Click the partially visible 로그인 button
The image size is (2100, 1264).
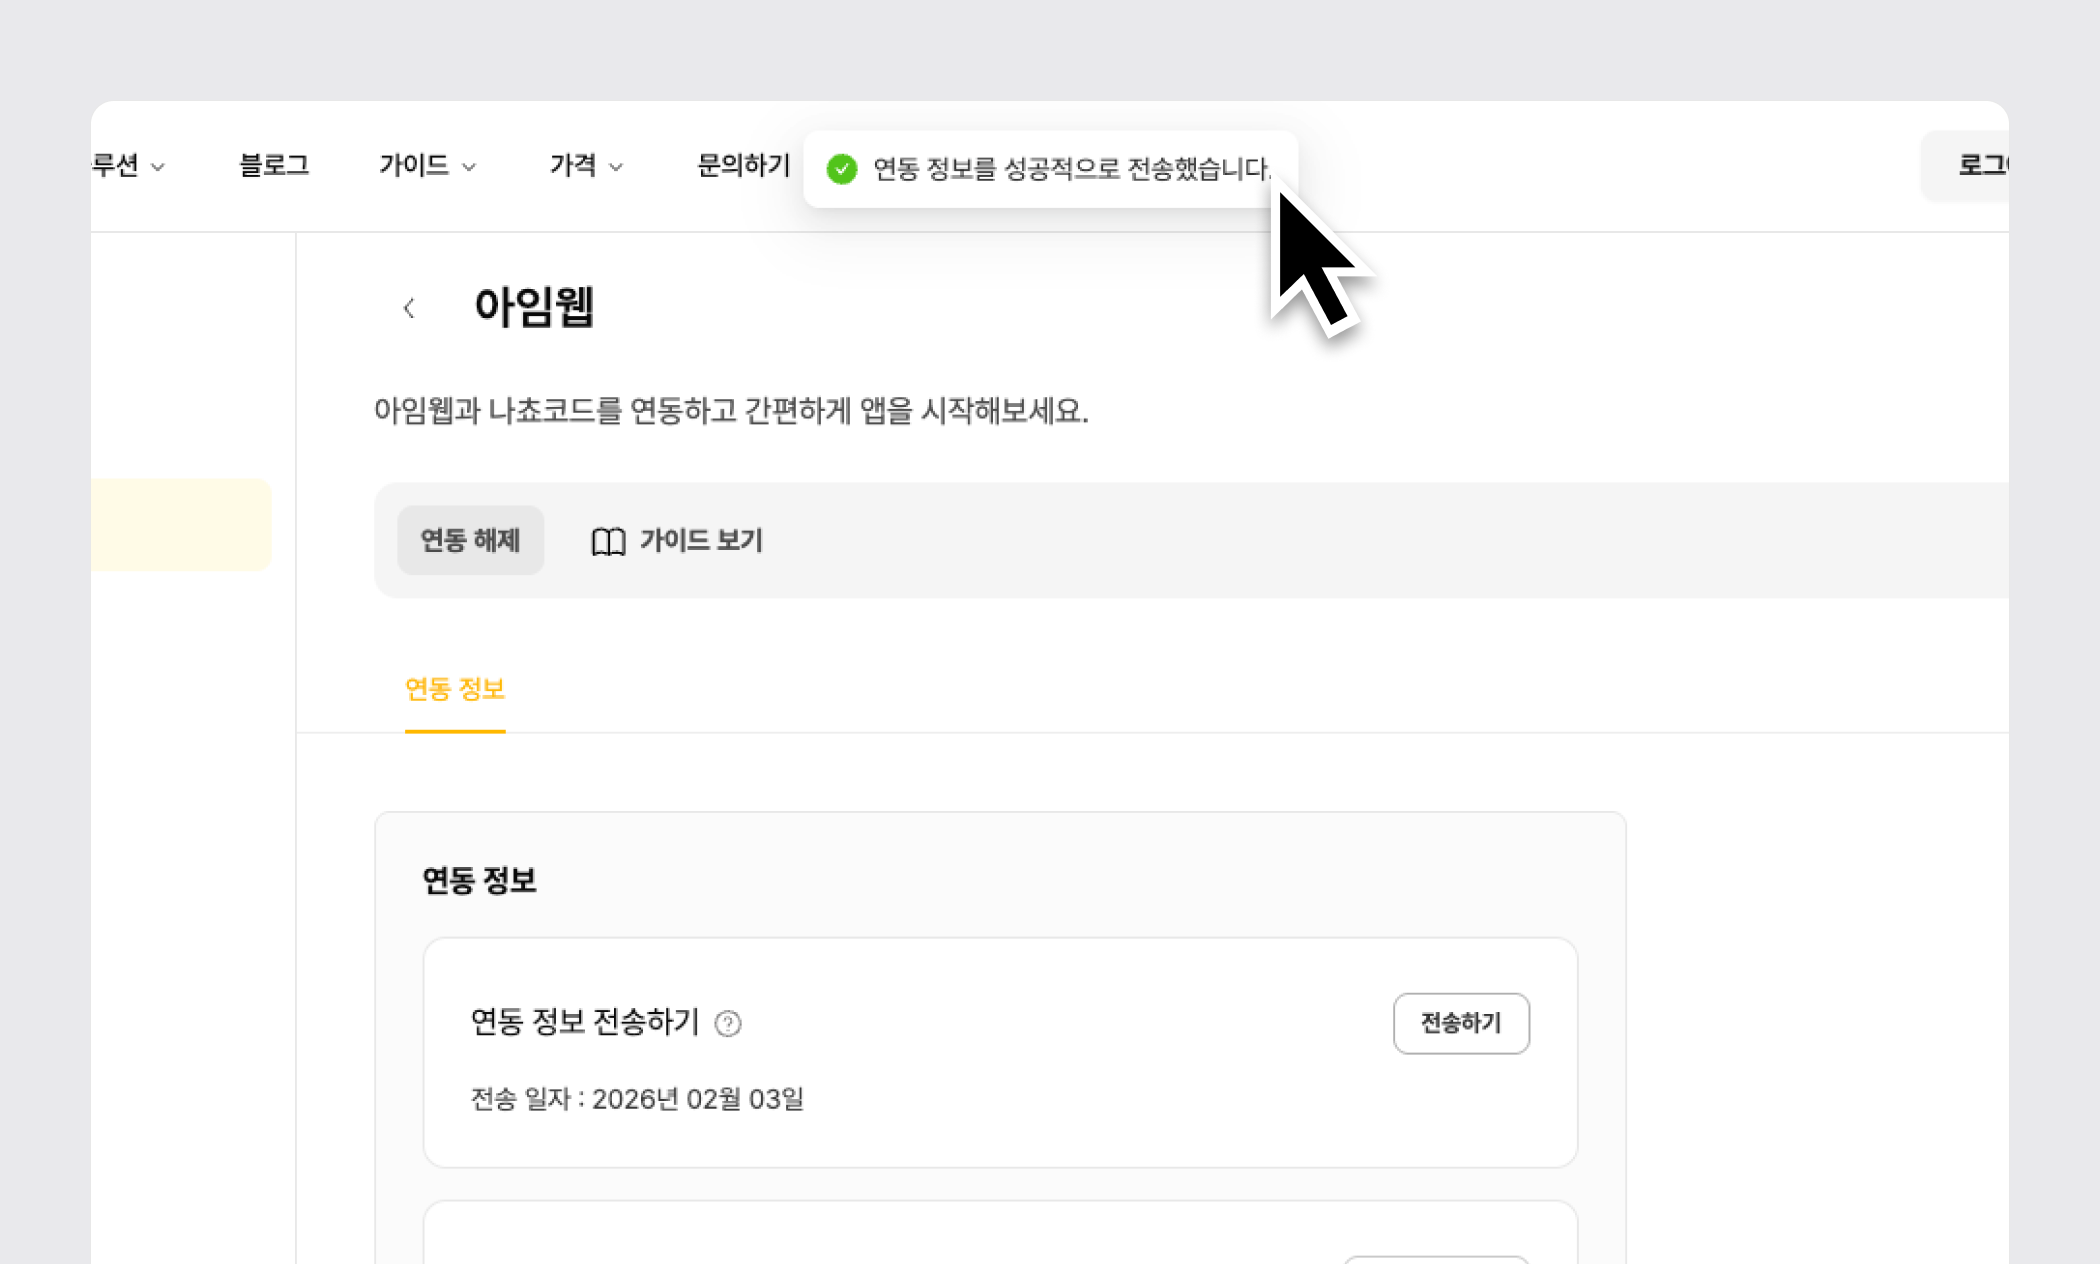pos(1975,165)
